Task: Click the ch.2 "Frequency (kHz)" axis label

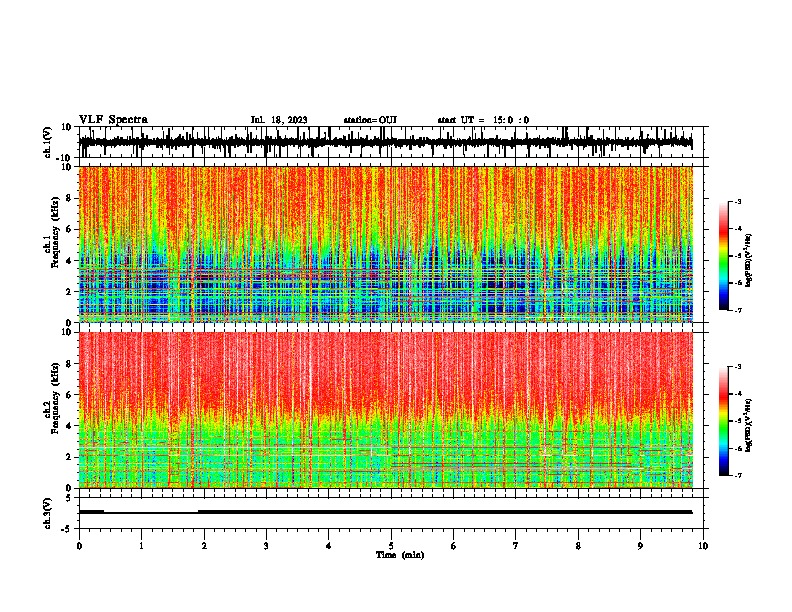Action: pyautogui.click(x=55, y=398)
